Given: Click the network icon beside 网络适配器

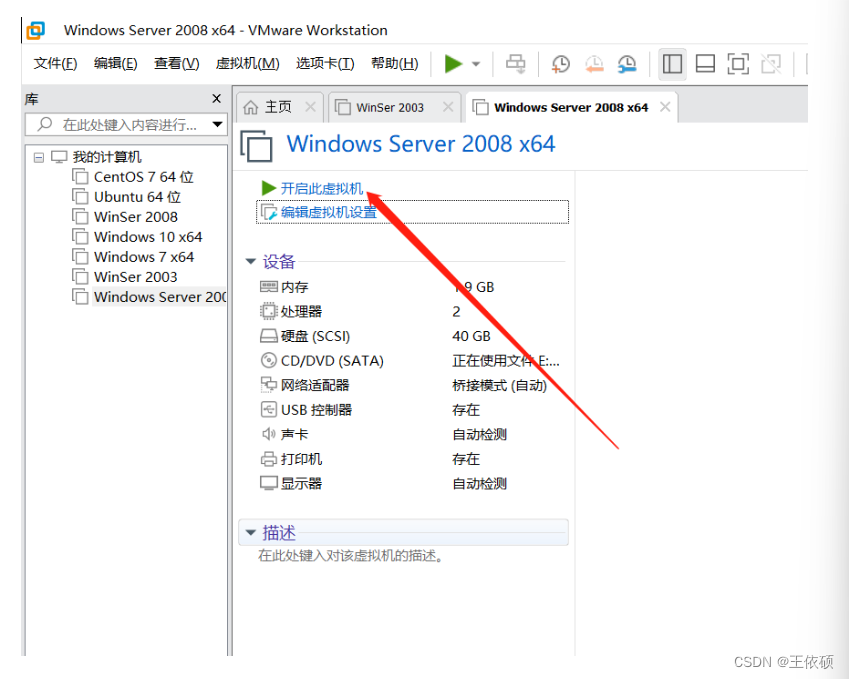Looking at the screenshot, I should [x=269, y=385].
